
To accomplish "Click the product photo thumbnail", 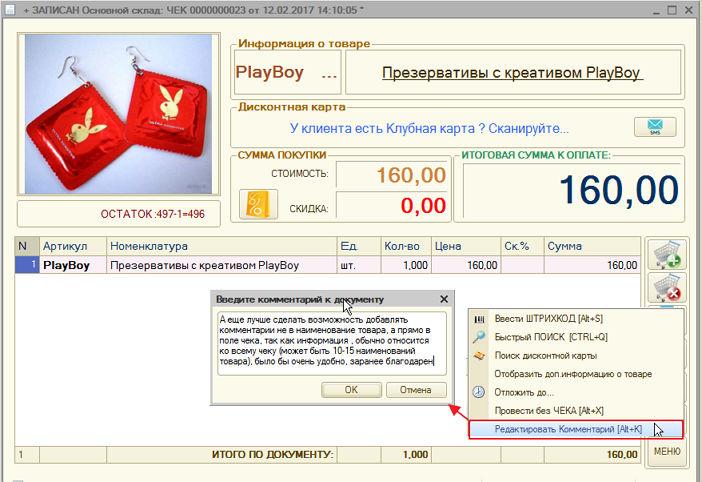I will [x=118, y=114].
